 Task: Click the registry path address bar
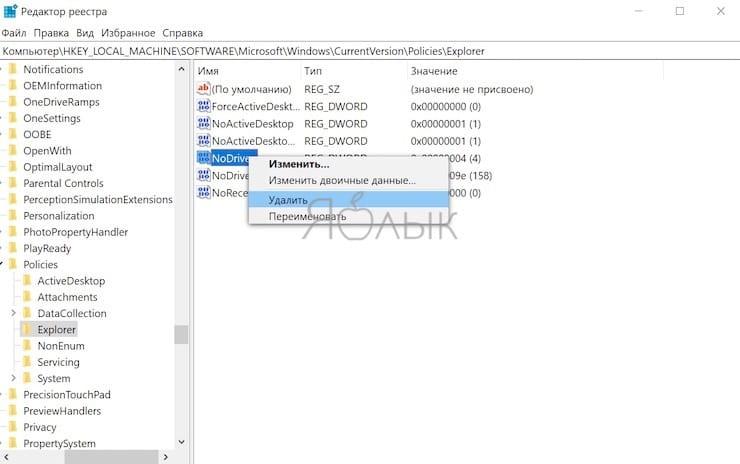(370, 51)
